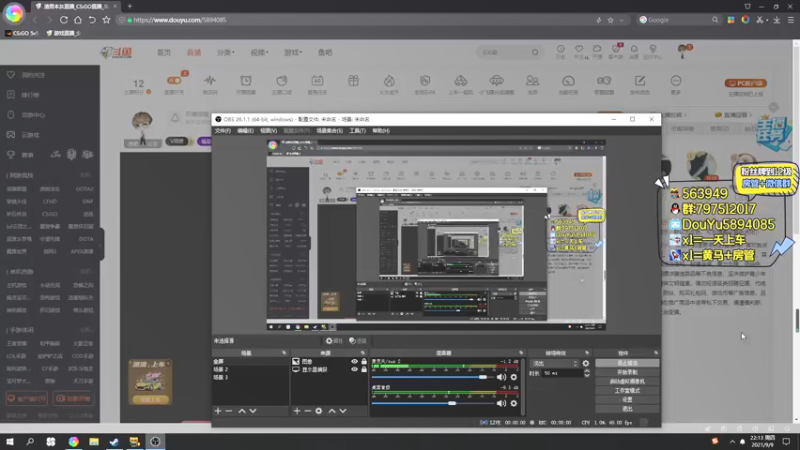Screen dimensions: 800x450
Task: Click the stop streaming button in OBS controls
Action: (x=627, y=363)
